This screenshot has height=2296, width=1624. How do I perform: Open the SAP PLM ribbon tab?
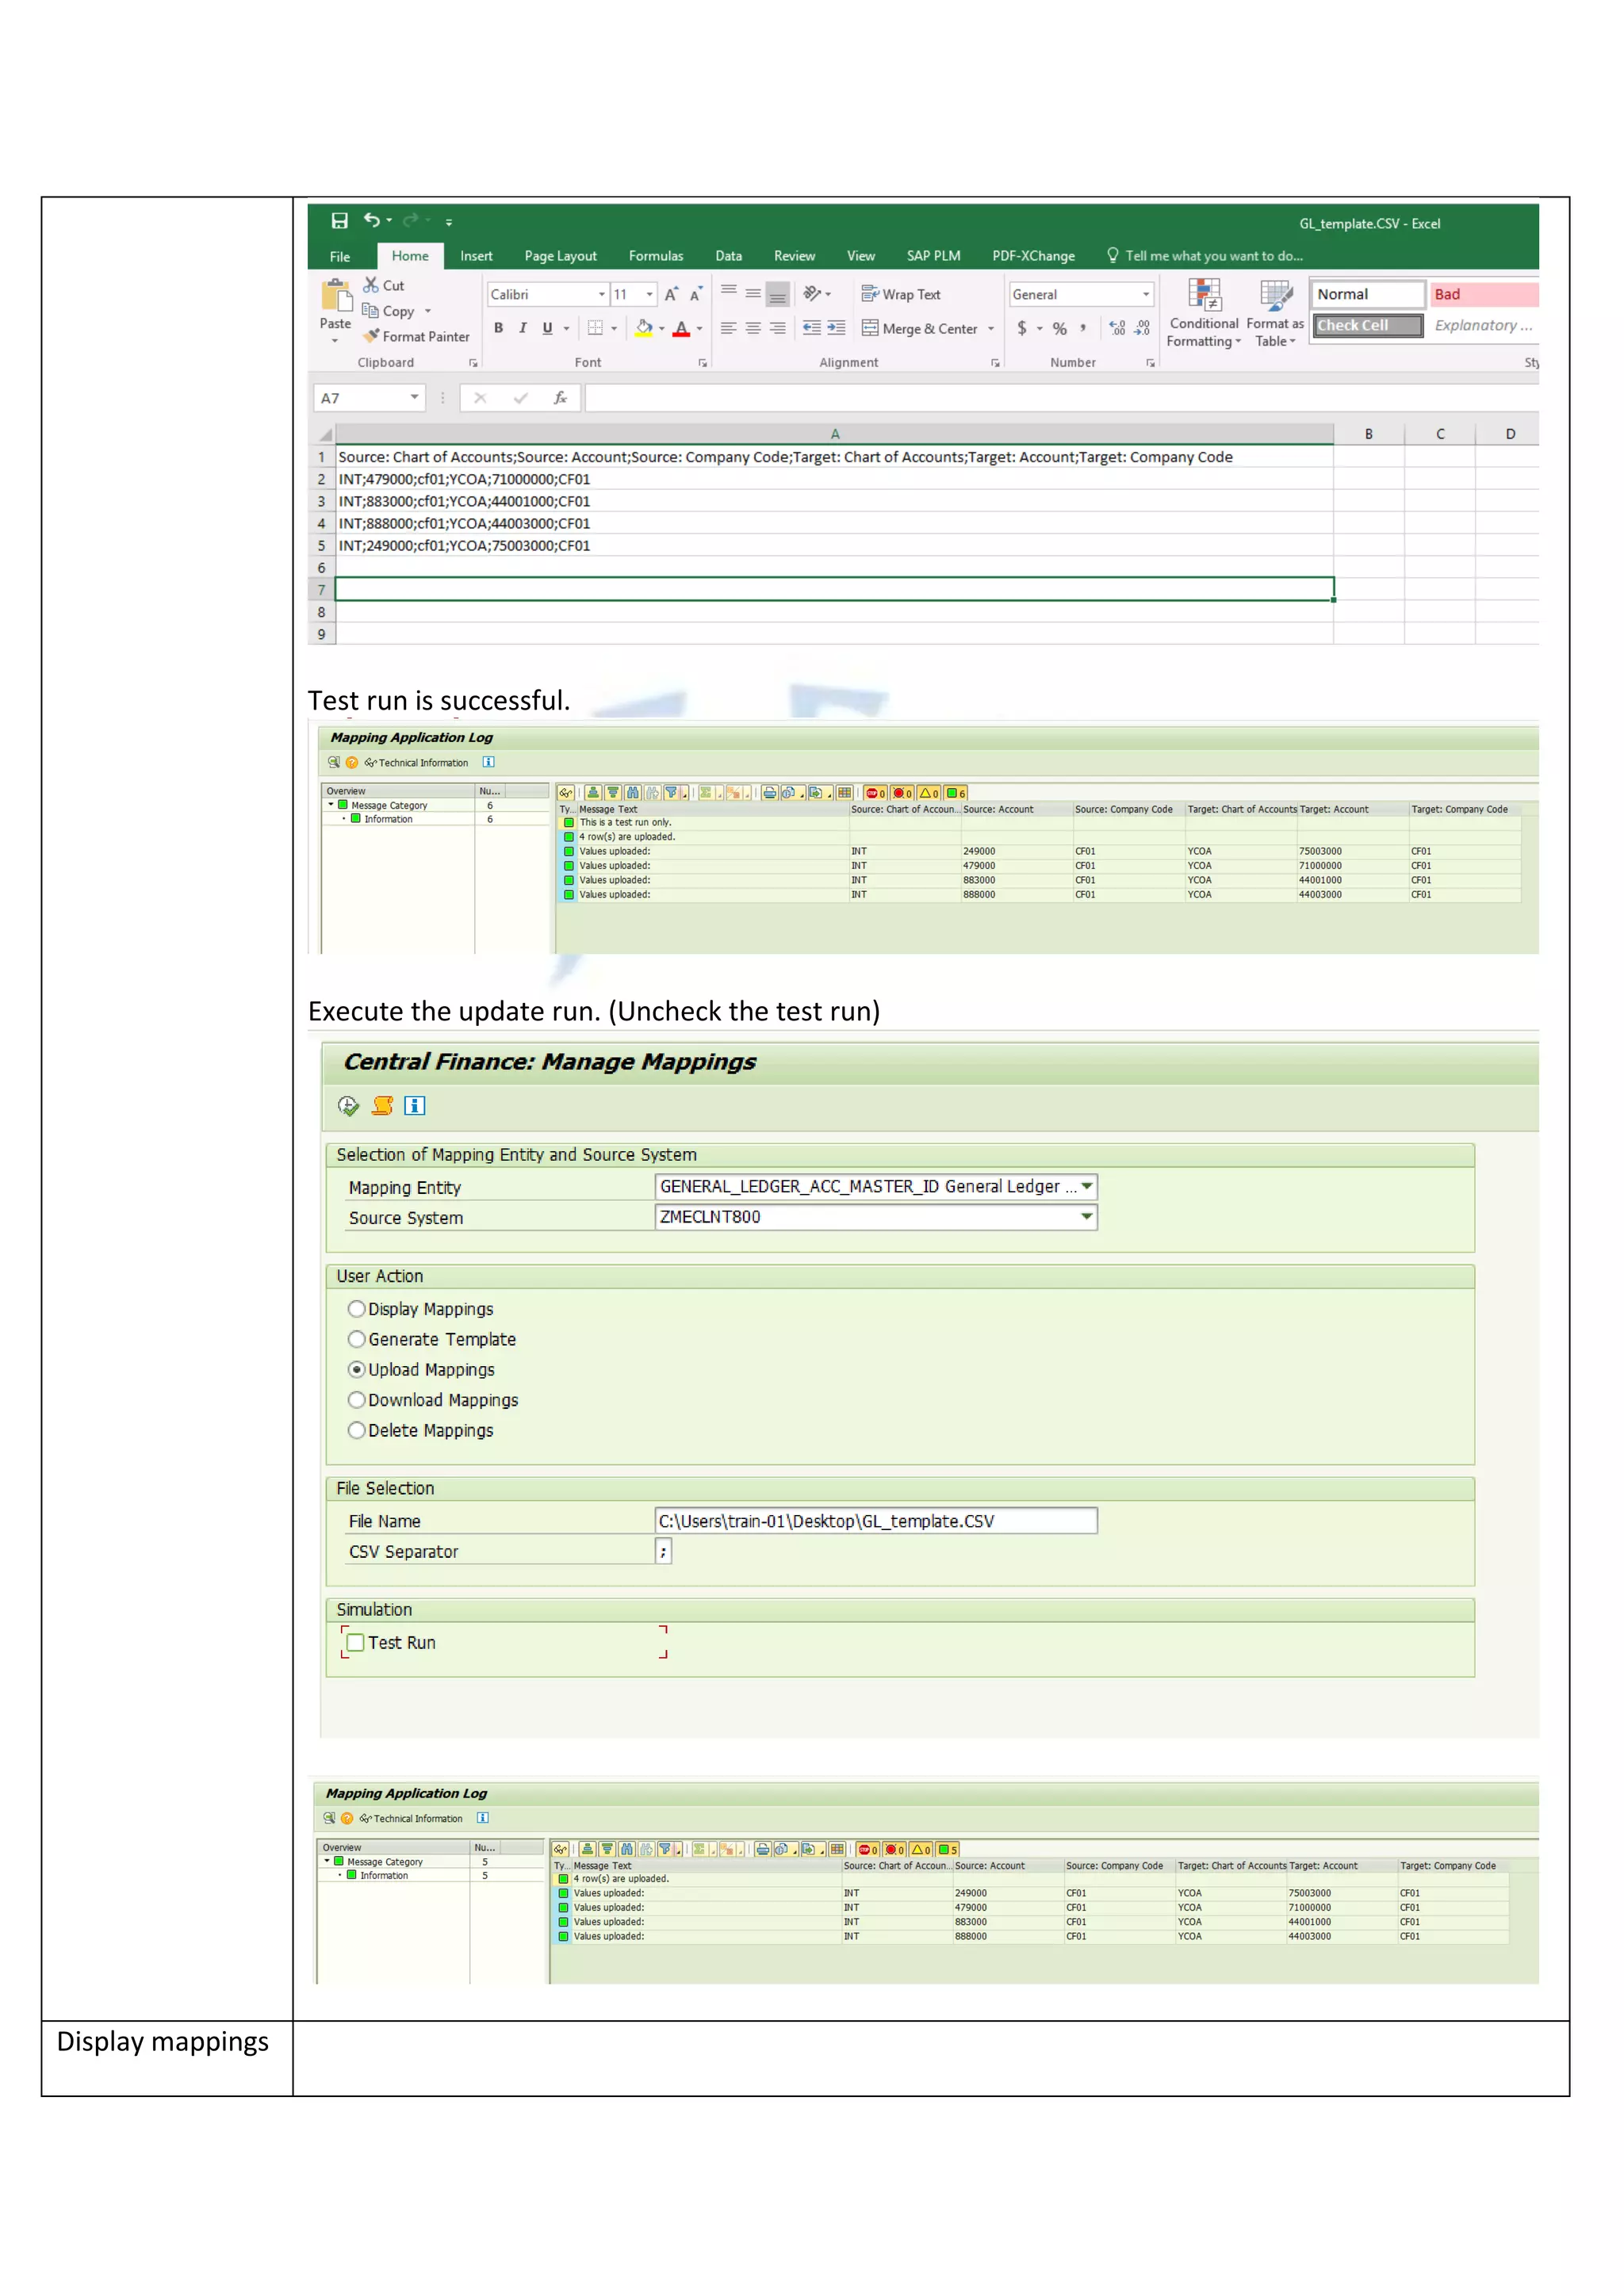coord(933,256)
